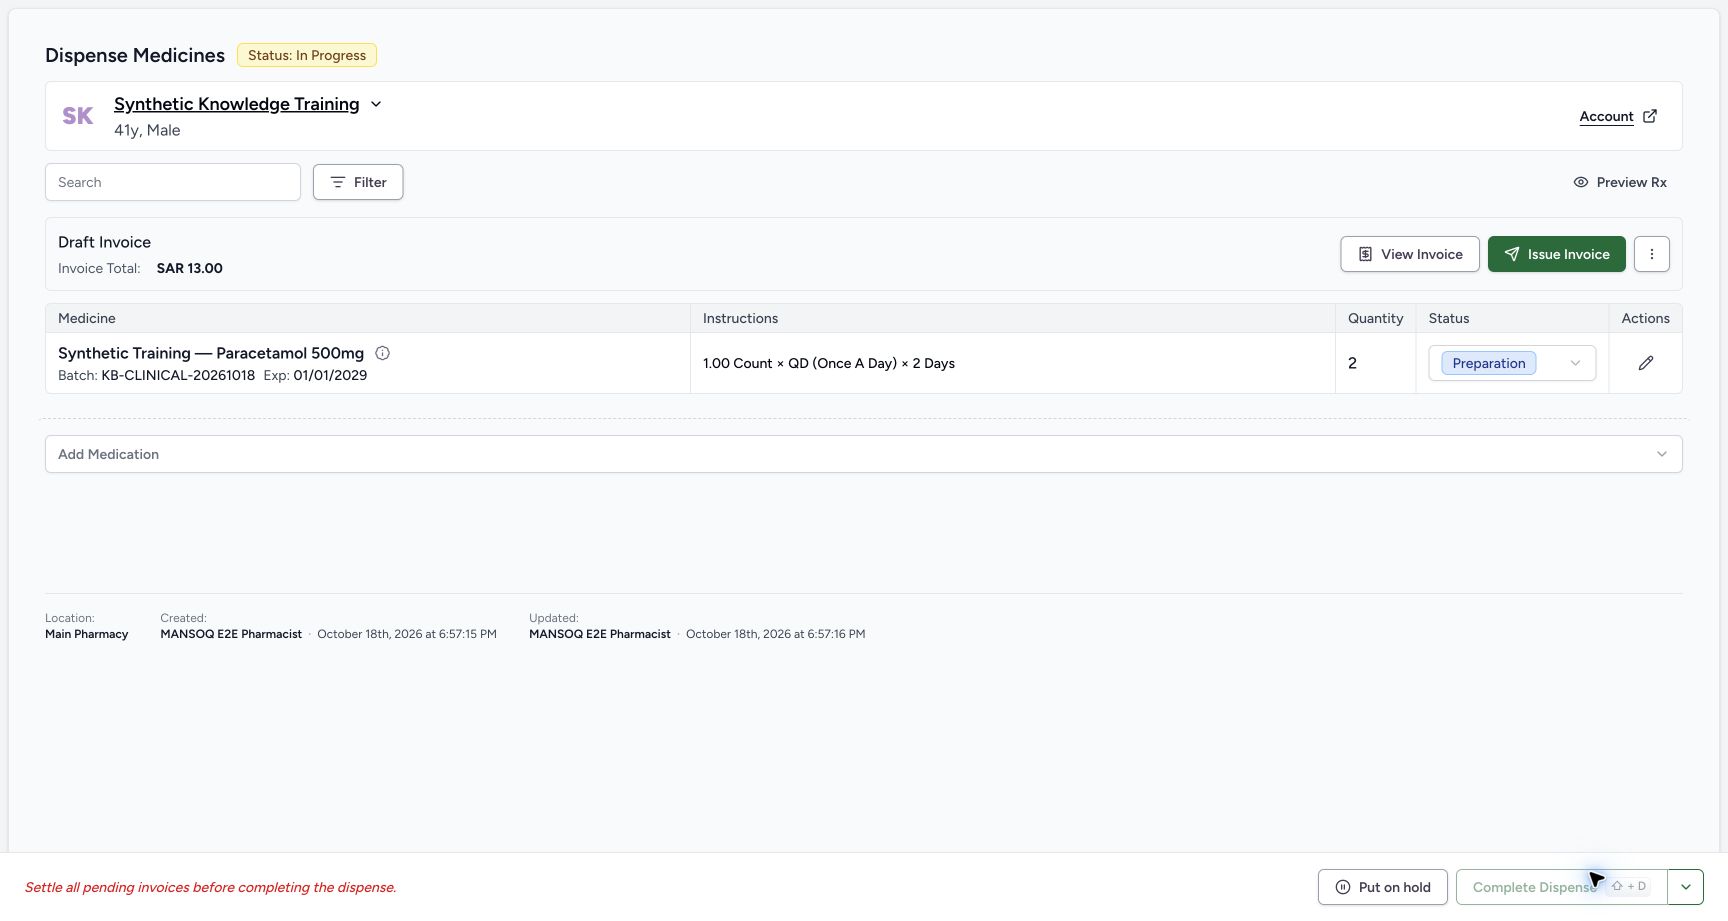Viewport: 1728px width, 921px height.
Task: Click the Issue Invoice button
Action: coord(1557,254)
